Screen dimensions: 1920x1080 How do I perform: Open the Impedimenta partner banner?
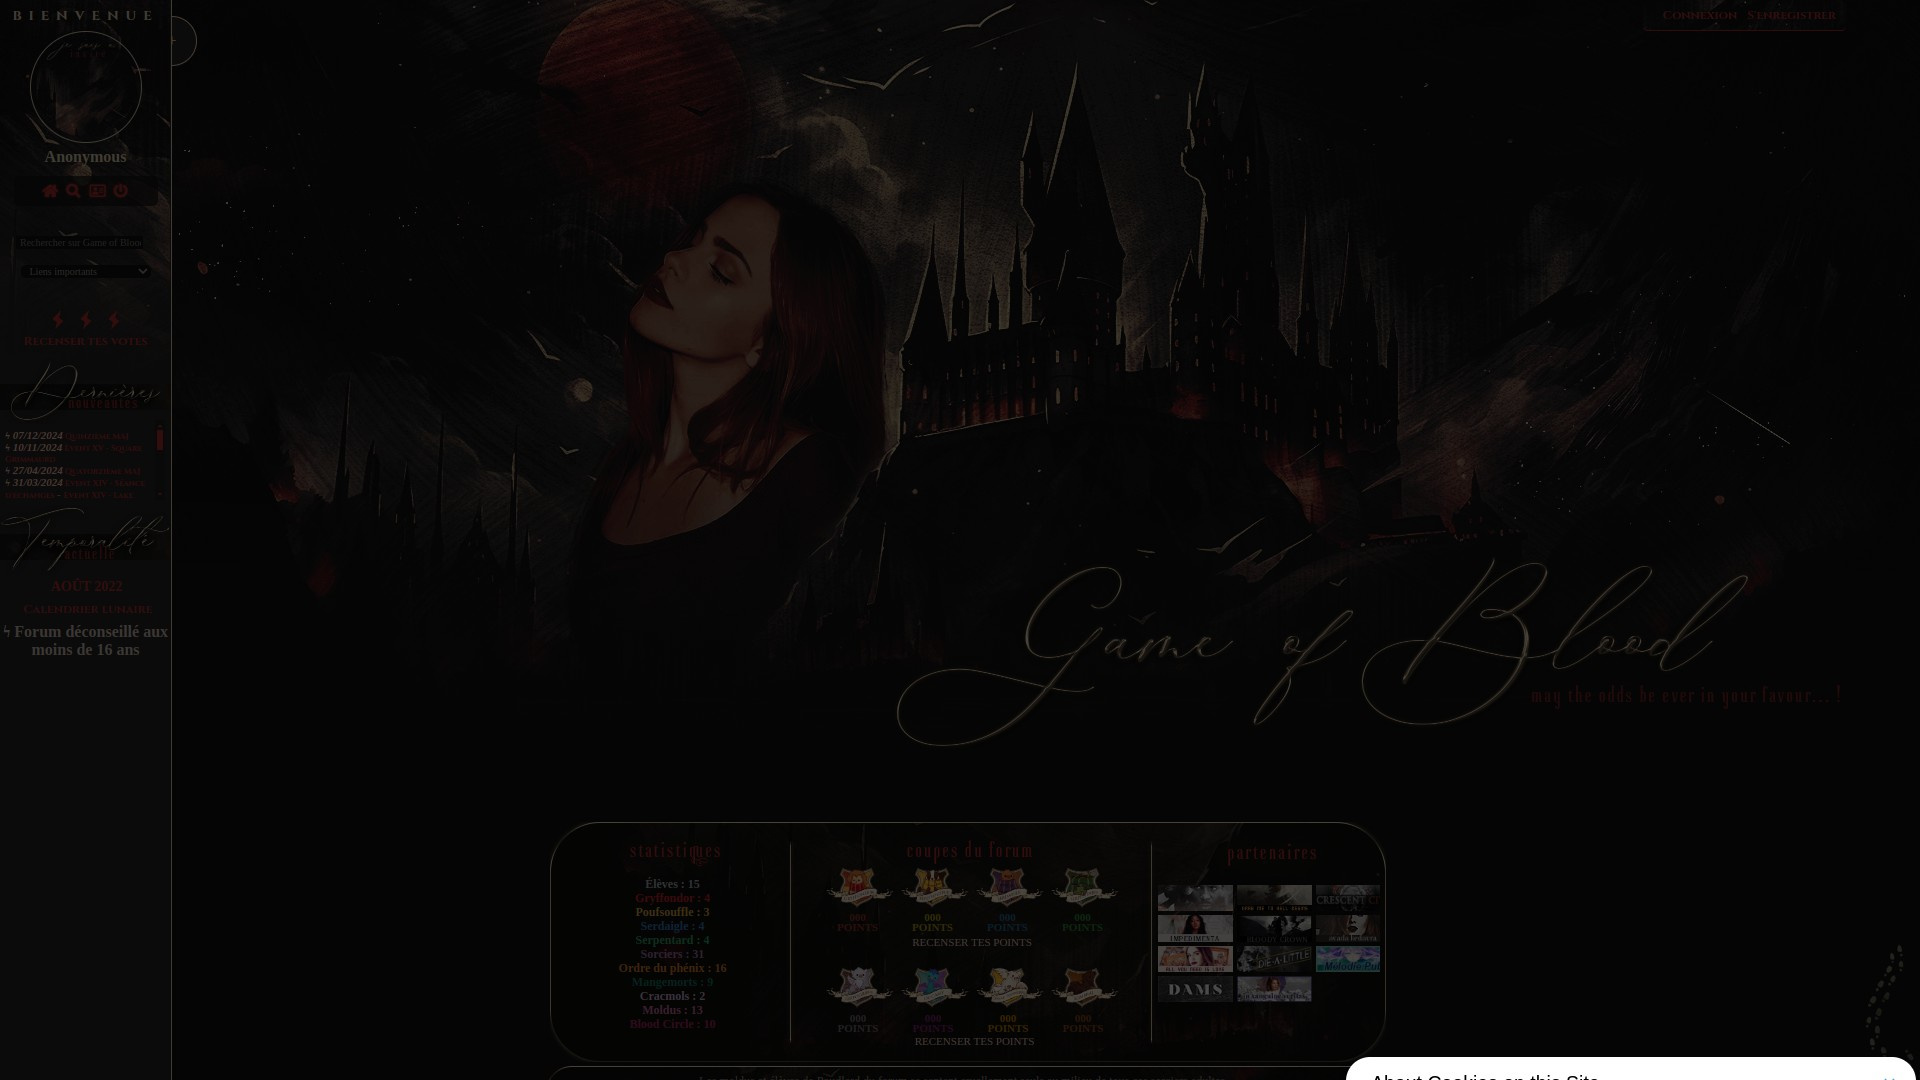point(1195,929)
